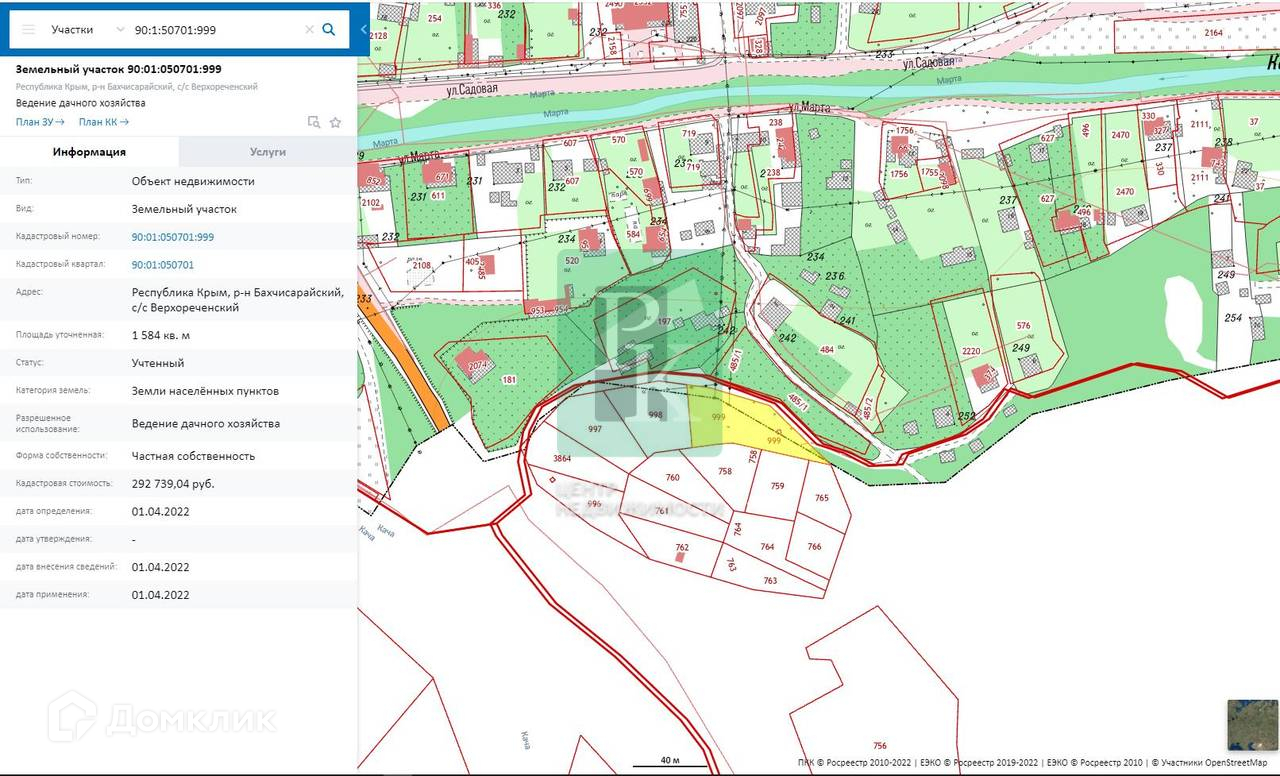Select the Тип value Объект недвижимости
Viewport: 1280px width, 776px height.
pos(193,181)
